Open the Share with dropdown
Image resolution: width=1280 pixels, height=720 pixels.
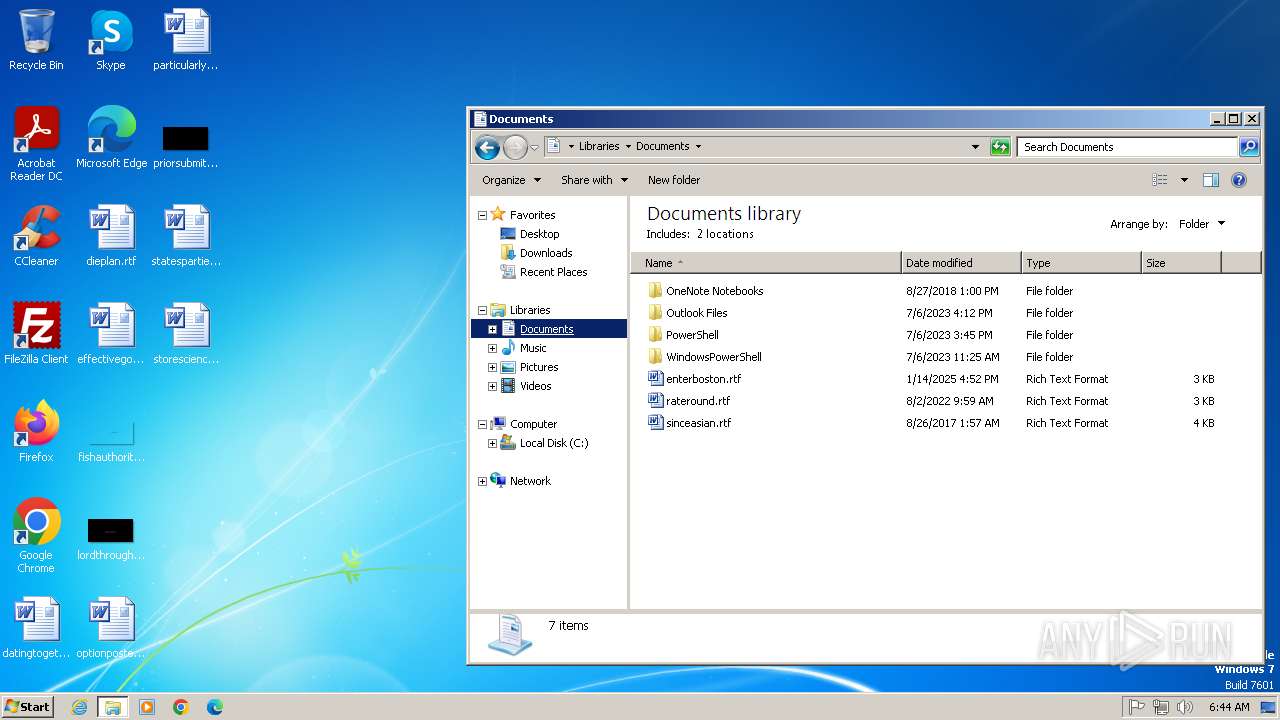594,180
